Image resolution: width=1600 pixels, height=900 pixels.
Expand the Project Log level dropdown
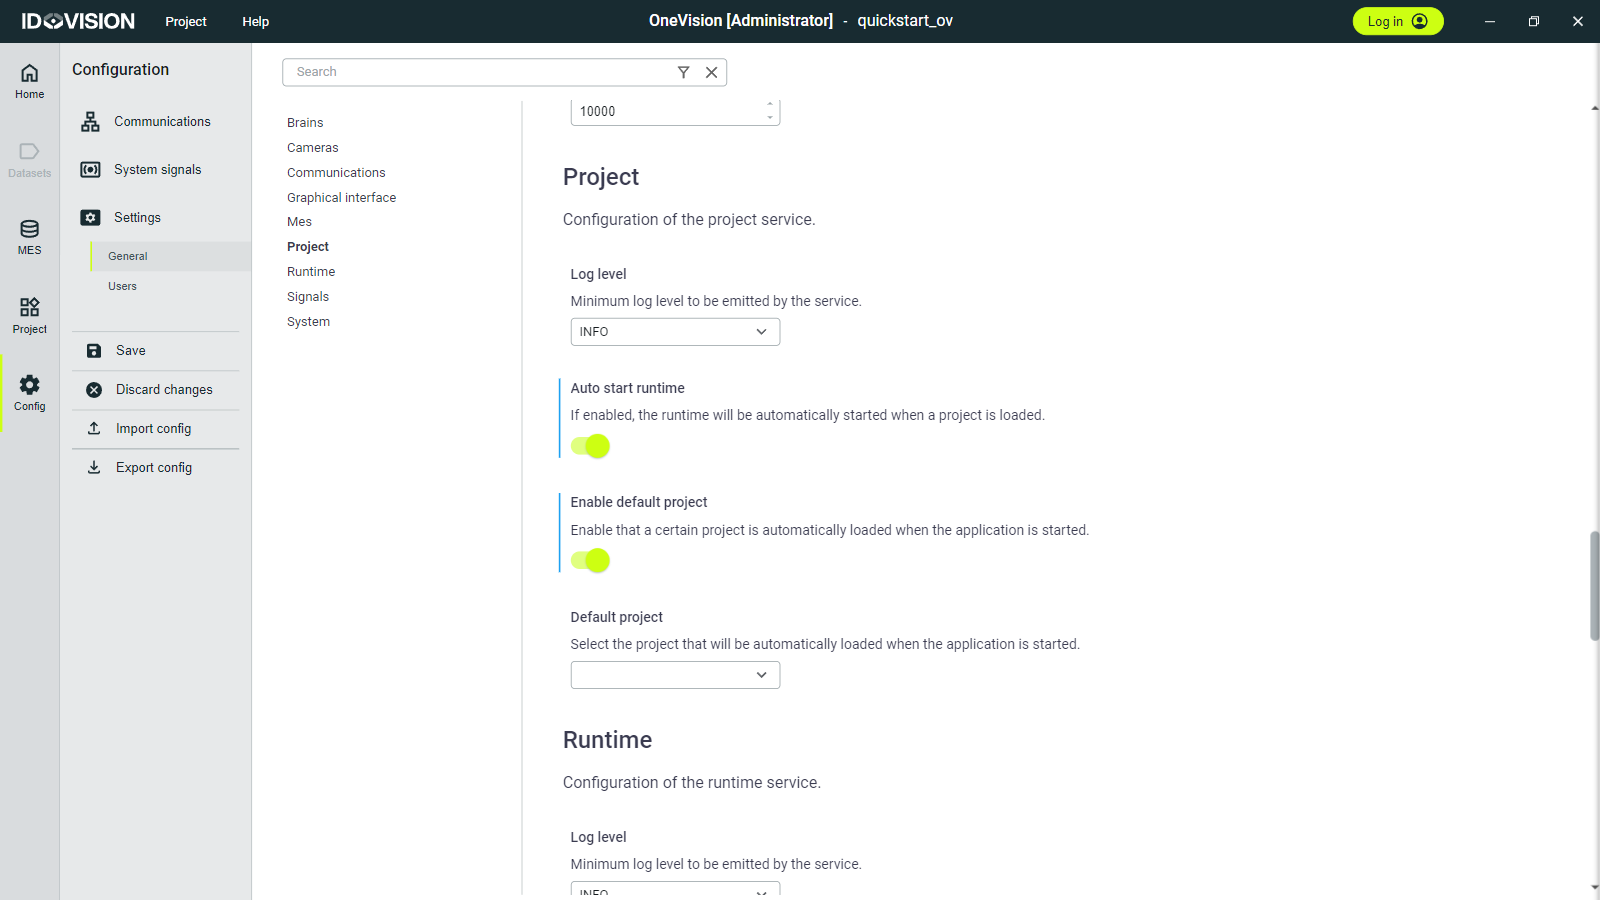tap(675, 332)
